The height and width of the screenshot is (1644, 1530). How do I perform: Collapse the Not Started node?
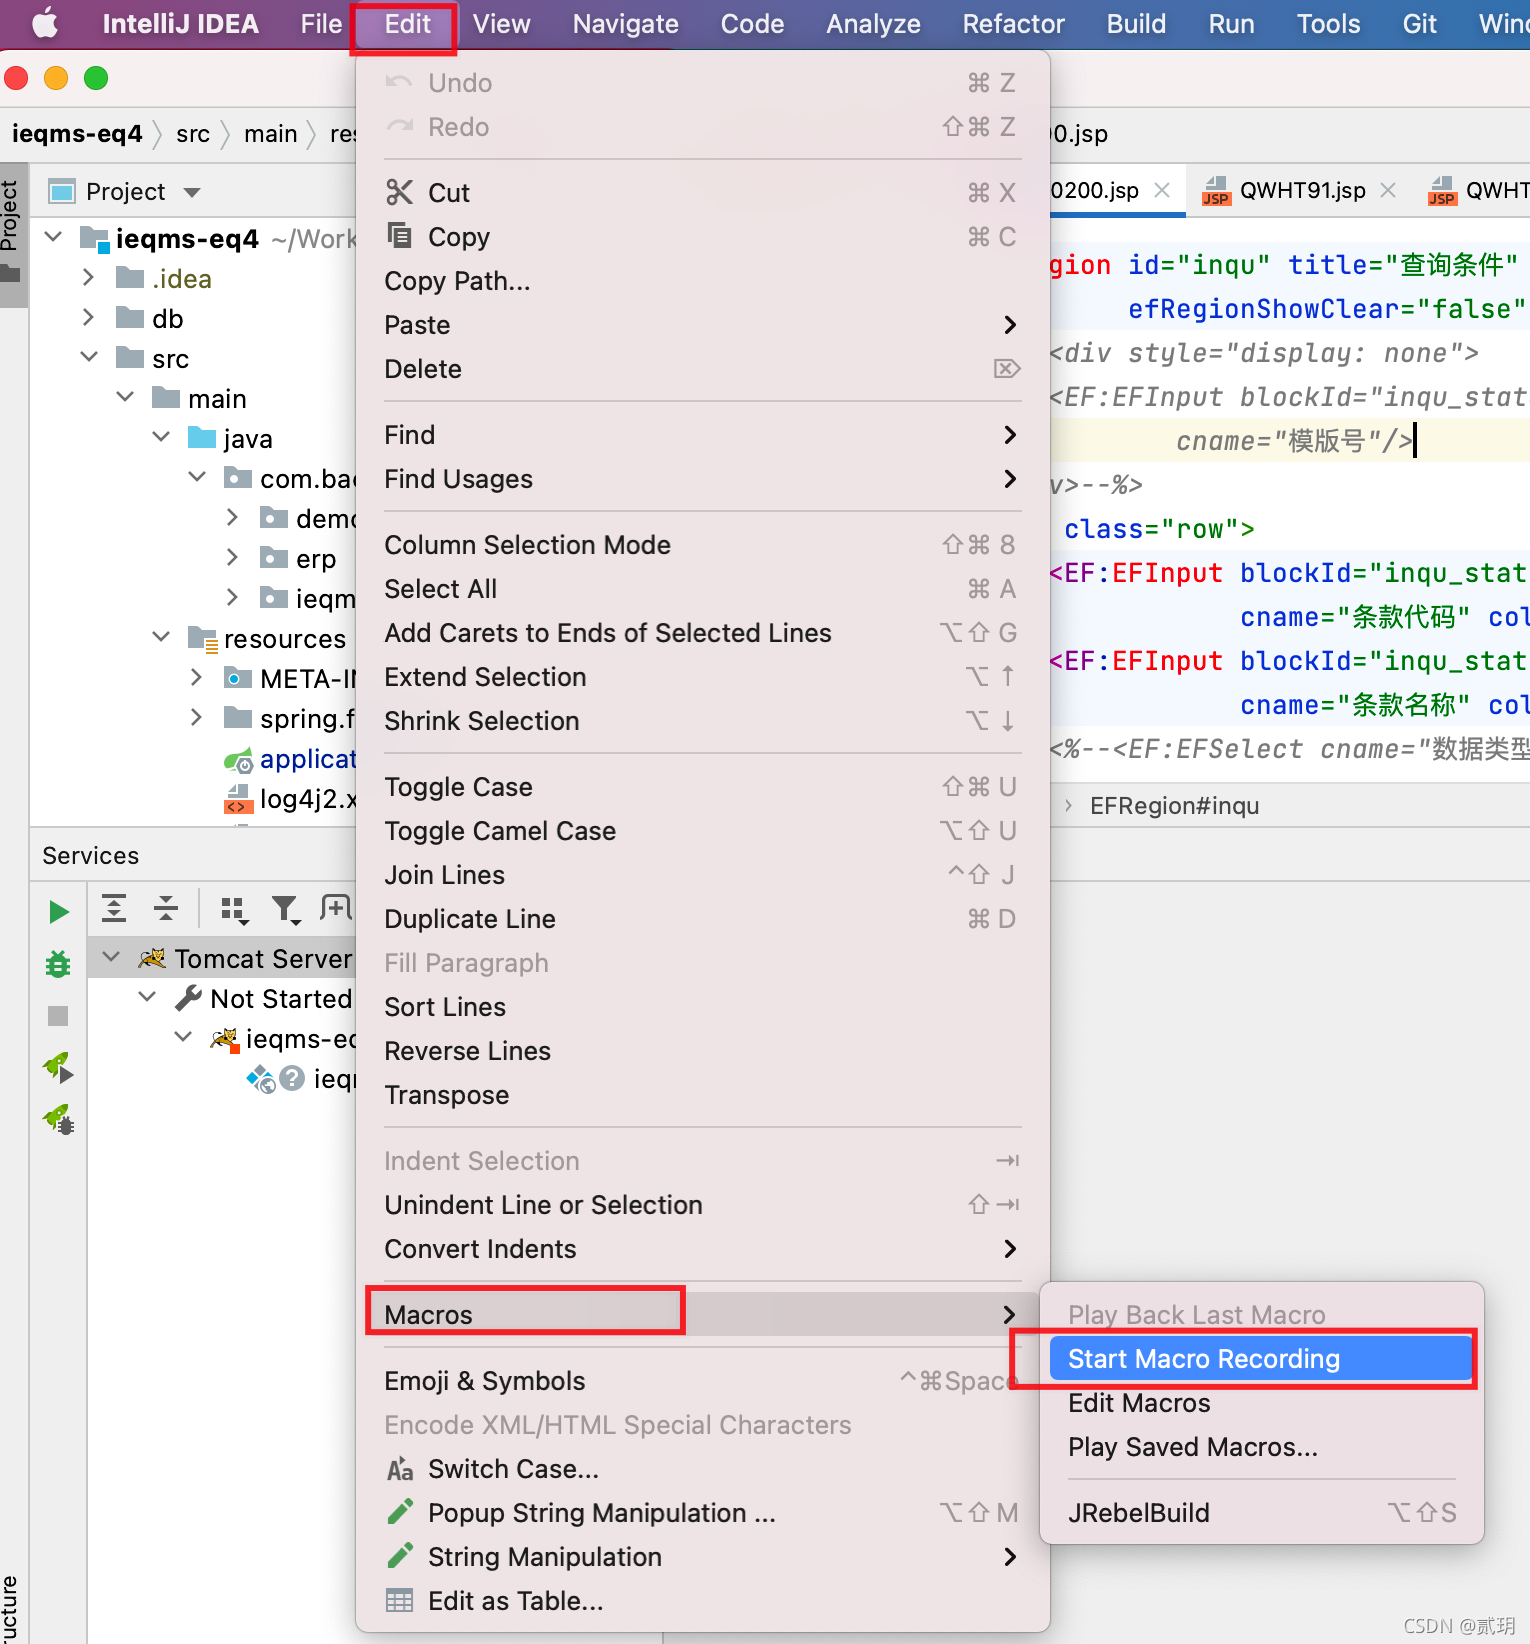[147, 998]
